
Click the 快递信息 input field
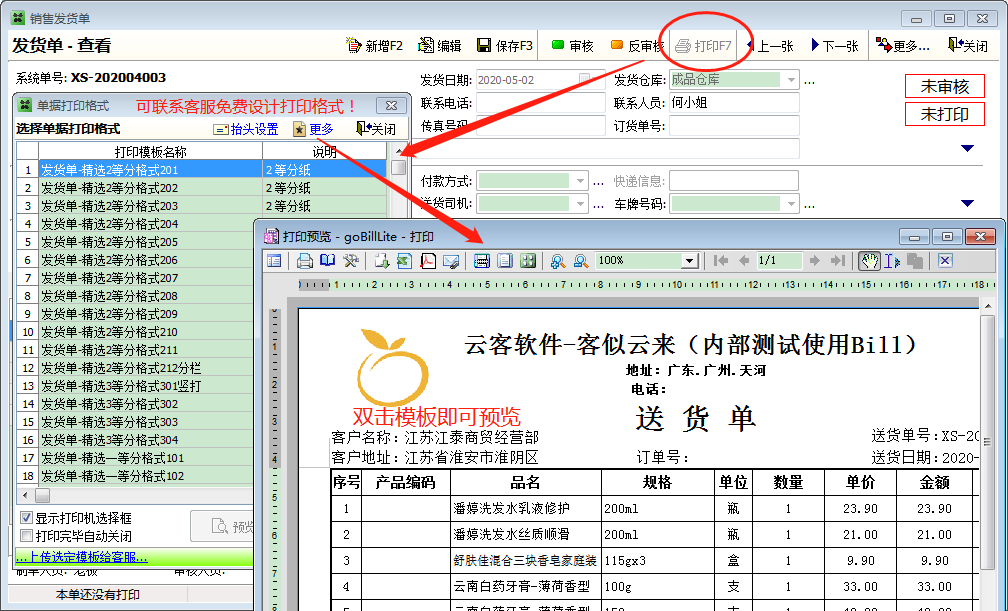(734, 181)
